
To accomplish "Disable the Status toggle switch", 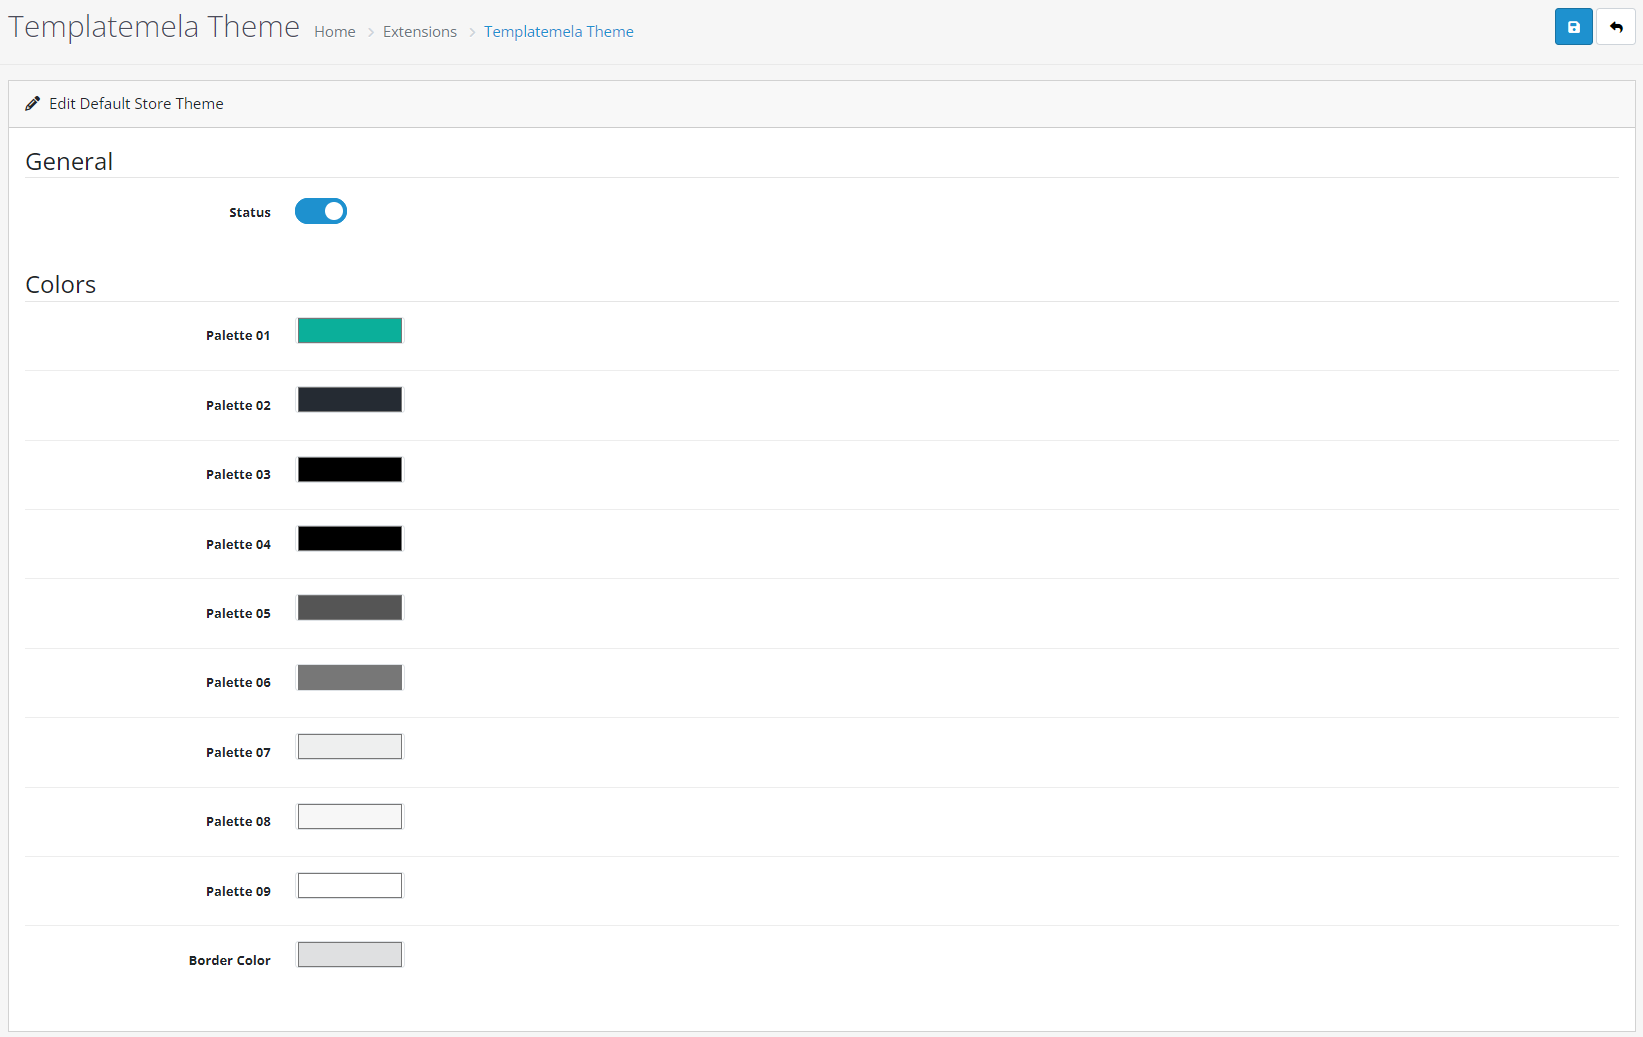I will (x=321, y=211).
